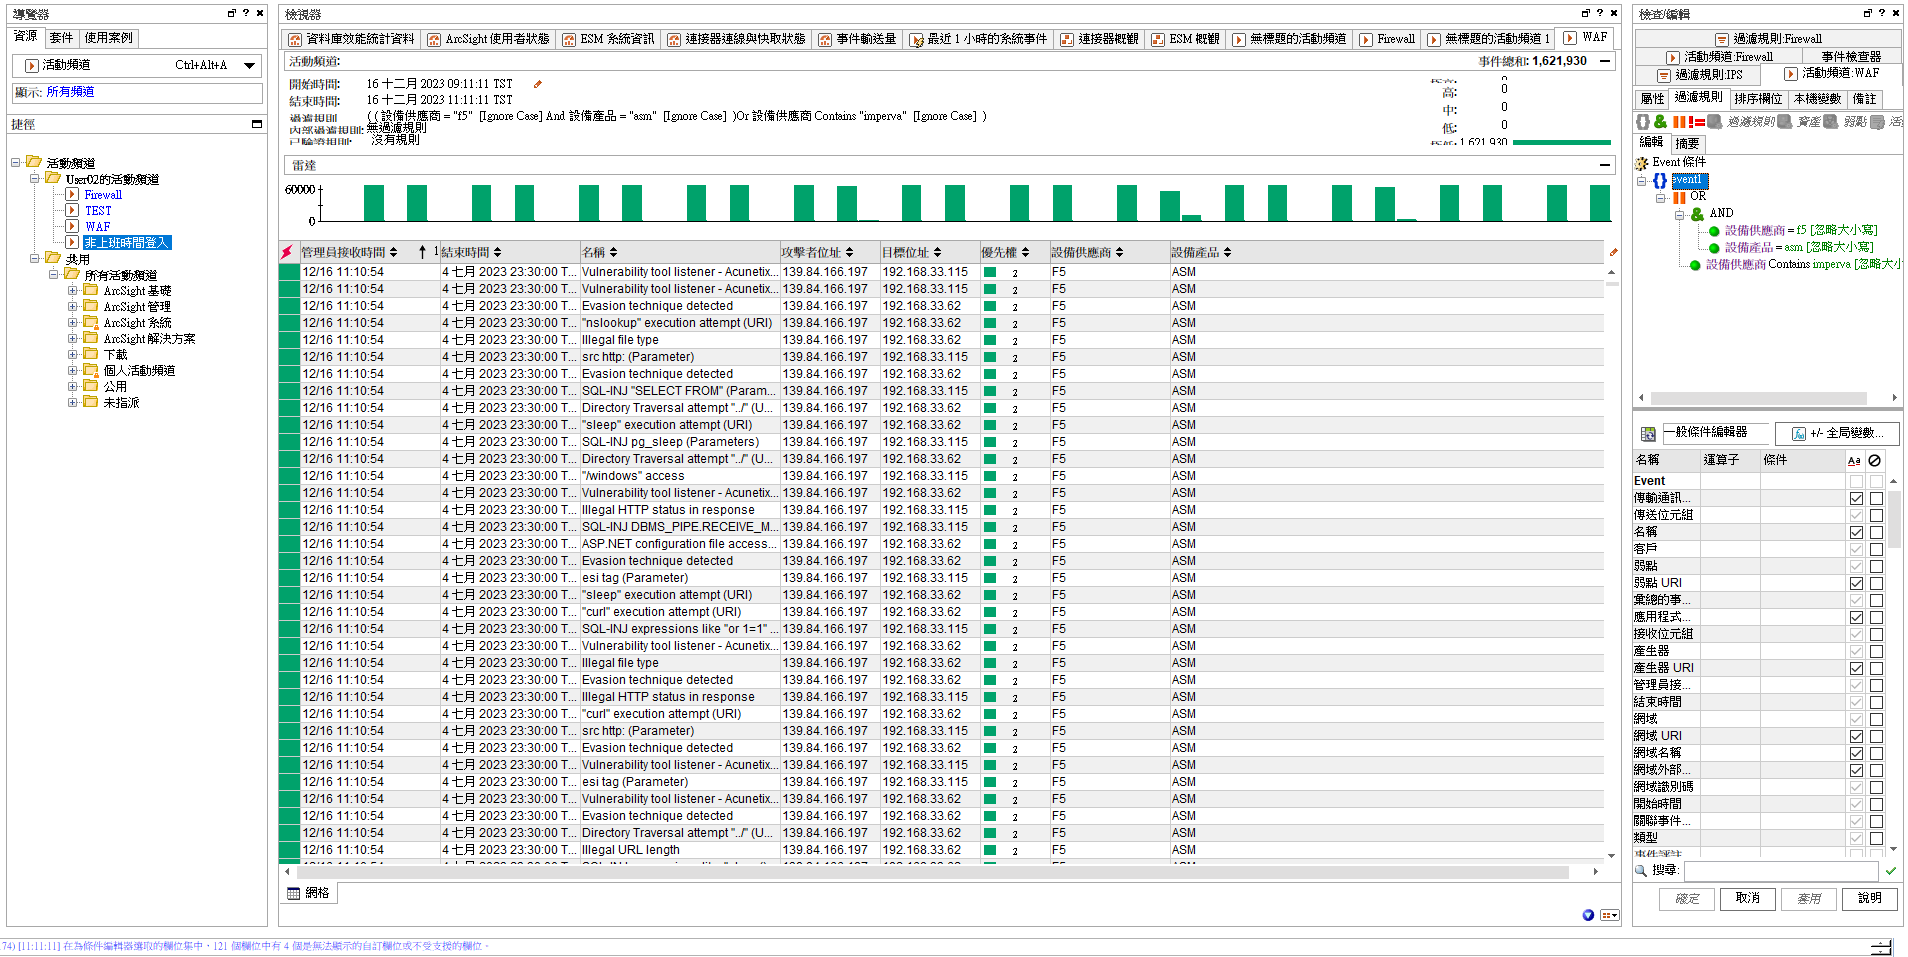Toggle the negate checkbox for 結束時間 row

[1876, 702]
